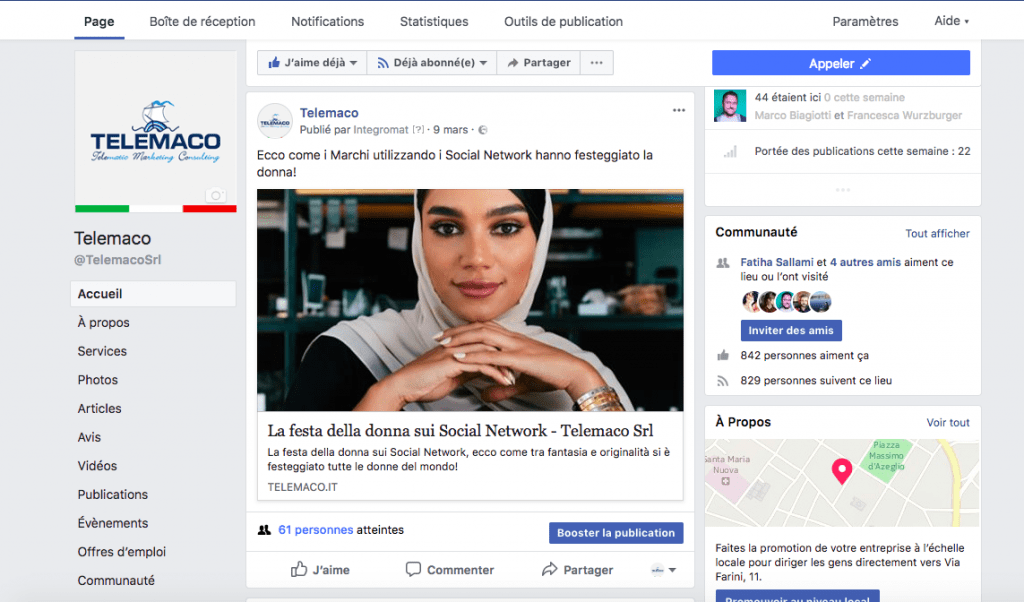Open the Statistiques tab
Viewport: 1024px width, 602px height.
(434, 22)
